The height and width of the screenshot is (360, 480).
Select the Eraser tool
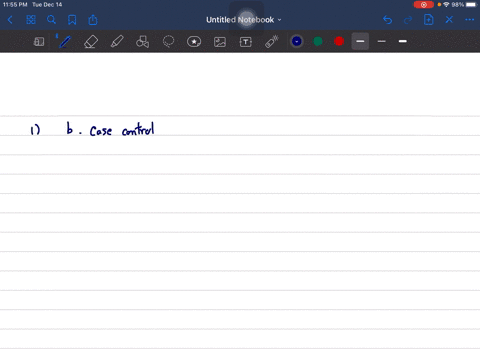pos(91,42)
